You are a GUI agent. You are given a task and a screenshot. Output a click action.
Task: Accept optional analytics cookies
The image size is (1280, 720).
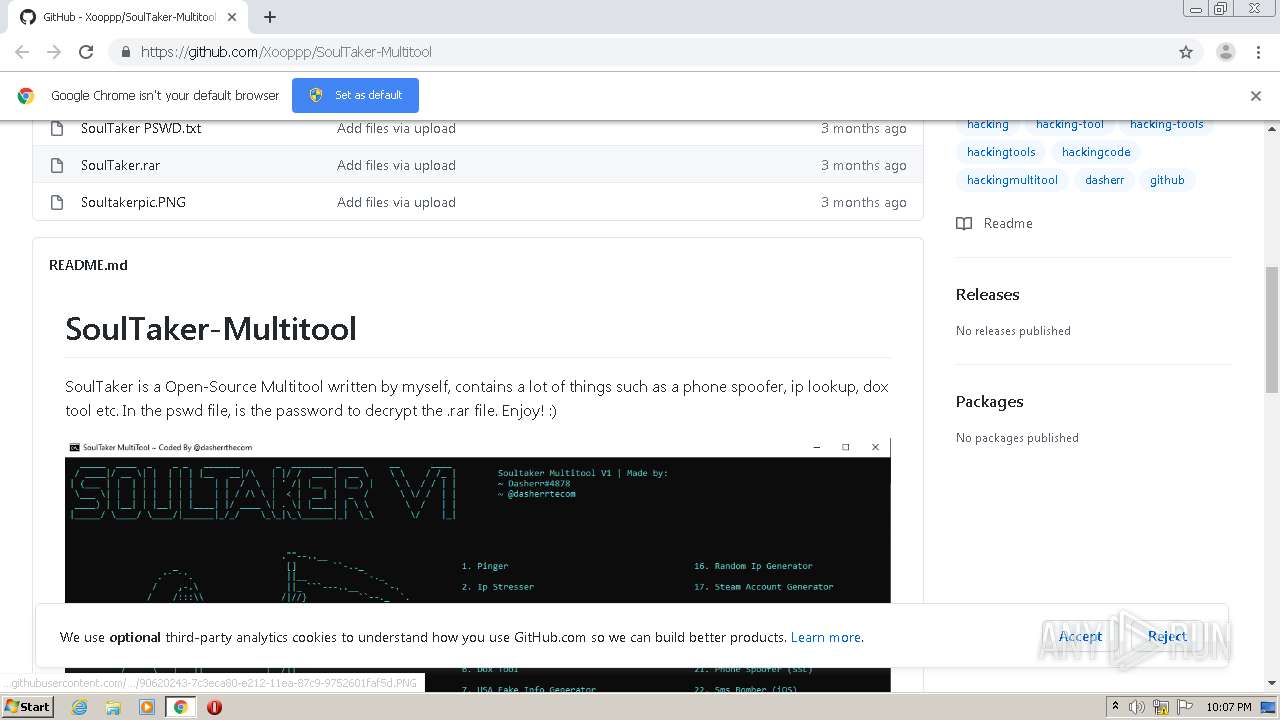(x=1081, y=636)
